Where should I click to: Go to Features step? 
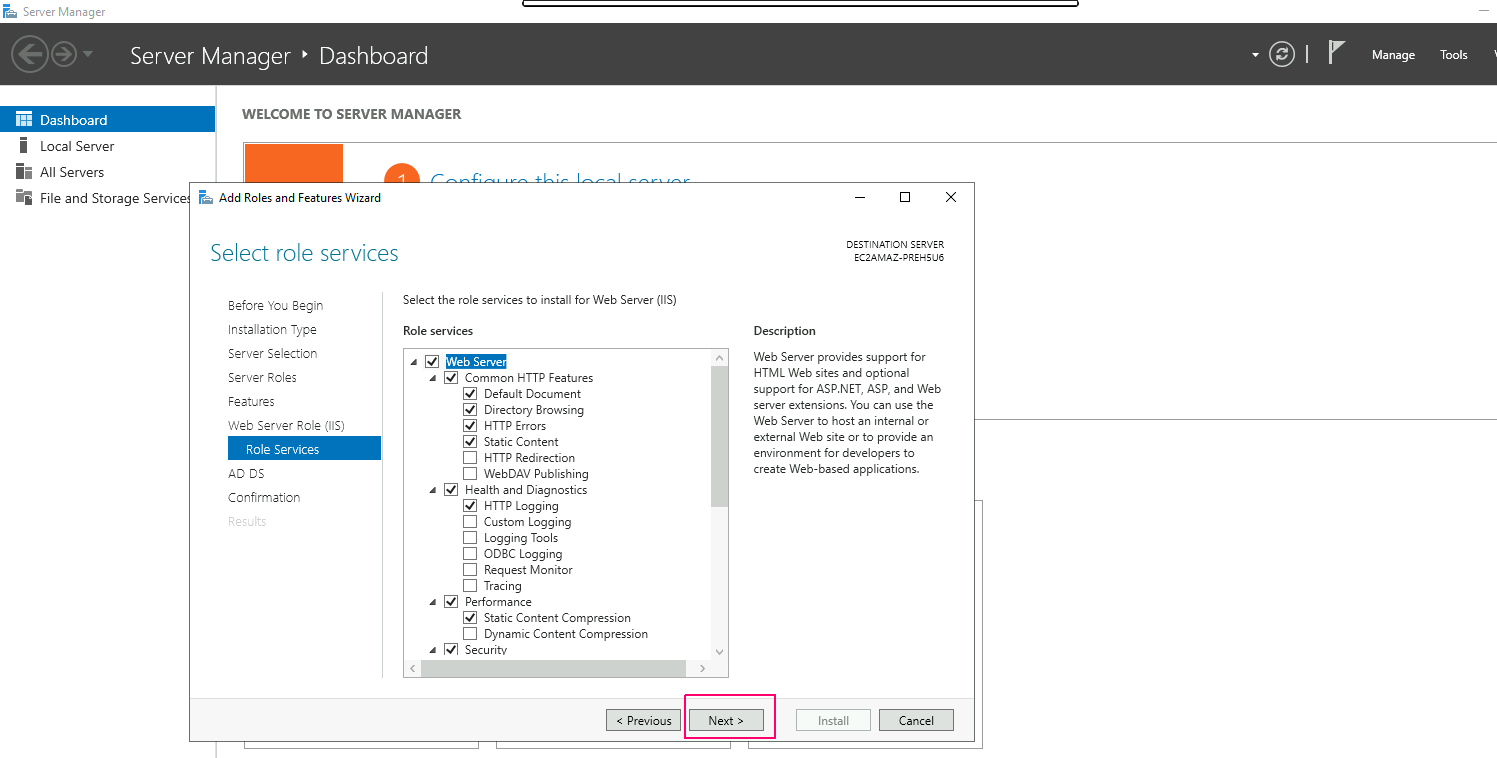click(251, 401)
